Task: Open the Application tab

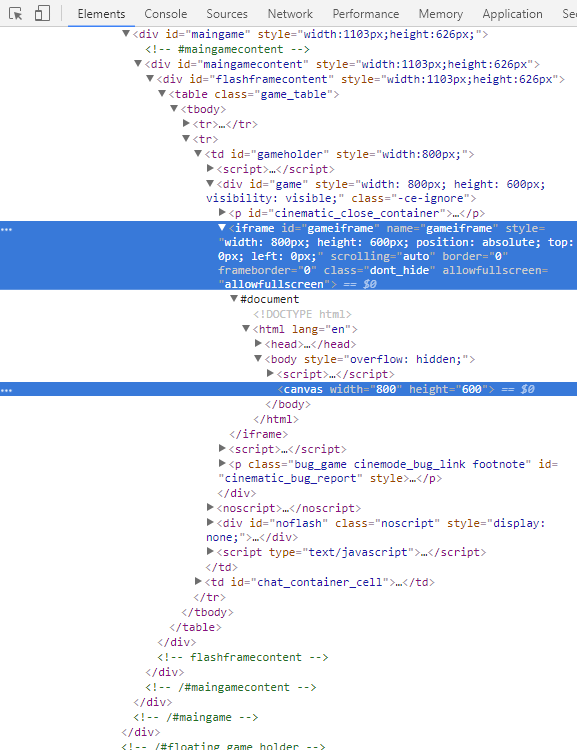Action: (512, 14)
